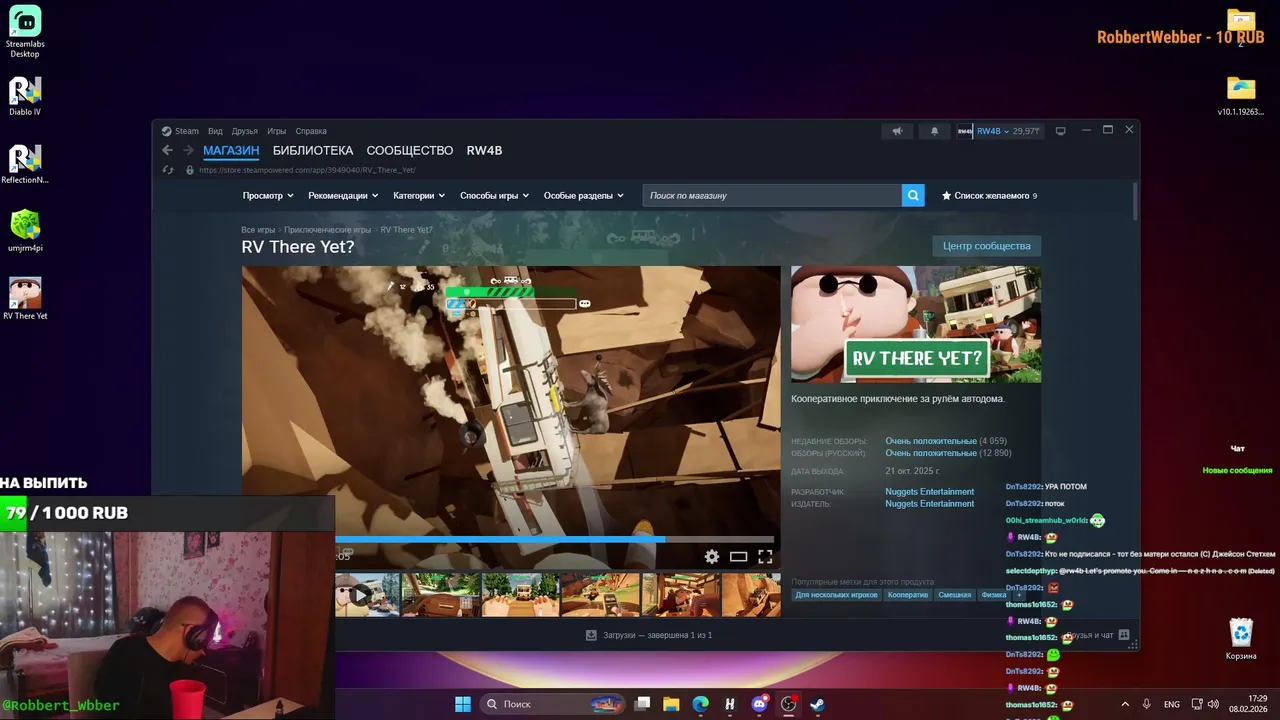Open Task View on the taskbar
The height and width of the screenshot is (720, 1280).
tap(643, 704)
